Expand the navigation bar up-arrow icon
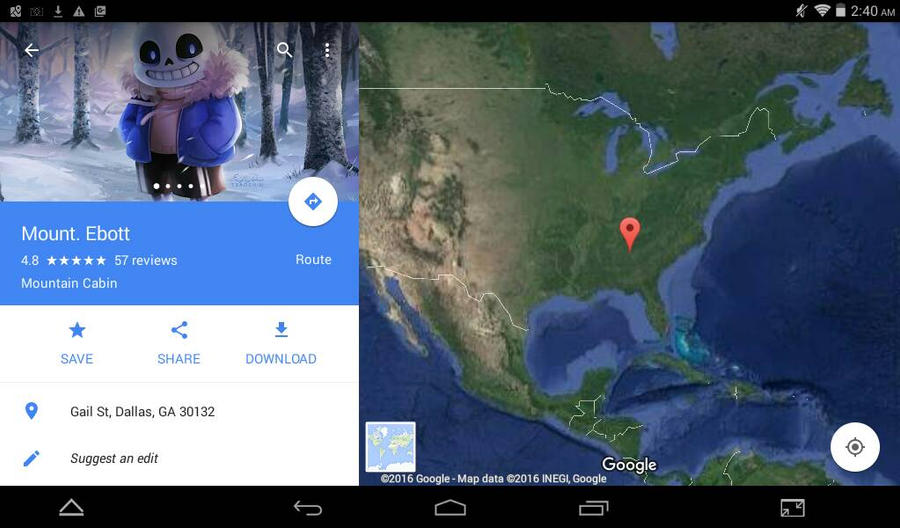 pyautogui.click(x=72, y=507)
